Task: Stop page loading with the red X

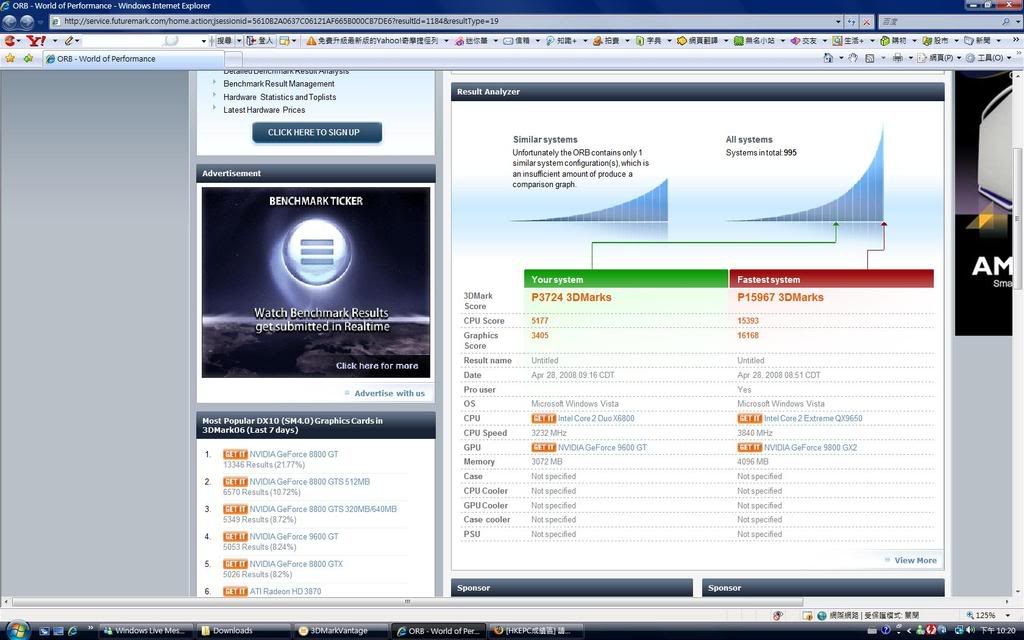Action: (867, 22)
